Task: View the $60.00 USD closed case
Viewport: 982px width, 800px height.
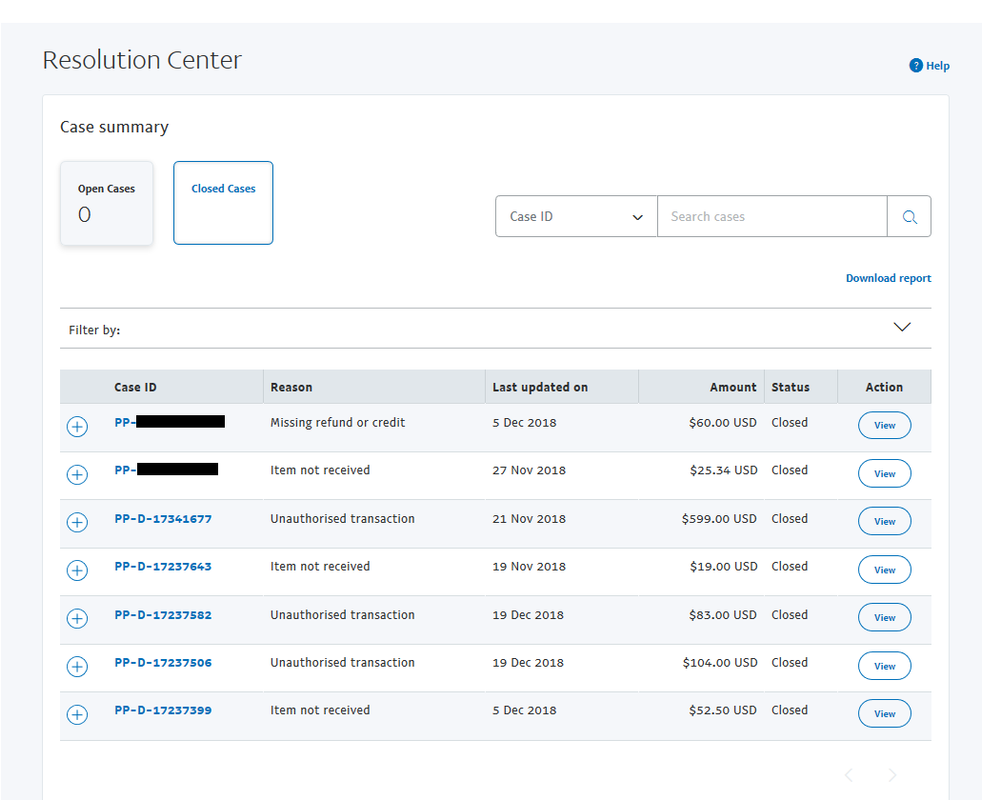Action: click(884, 425)
